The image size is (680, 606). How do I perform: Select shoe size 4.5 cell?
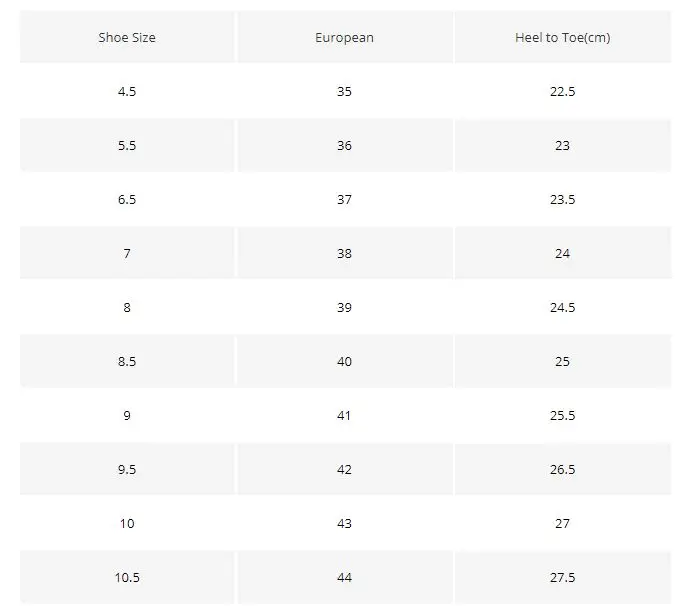pos(127,91)
